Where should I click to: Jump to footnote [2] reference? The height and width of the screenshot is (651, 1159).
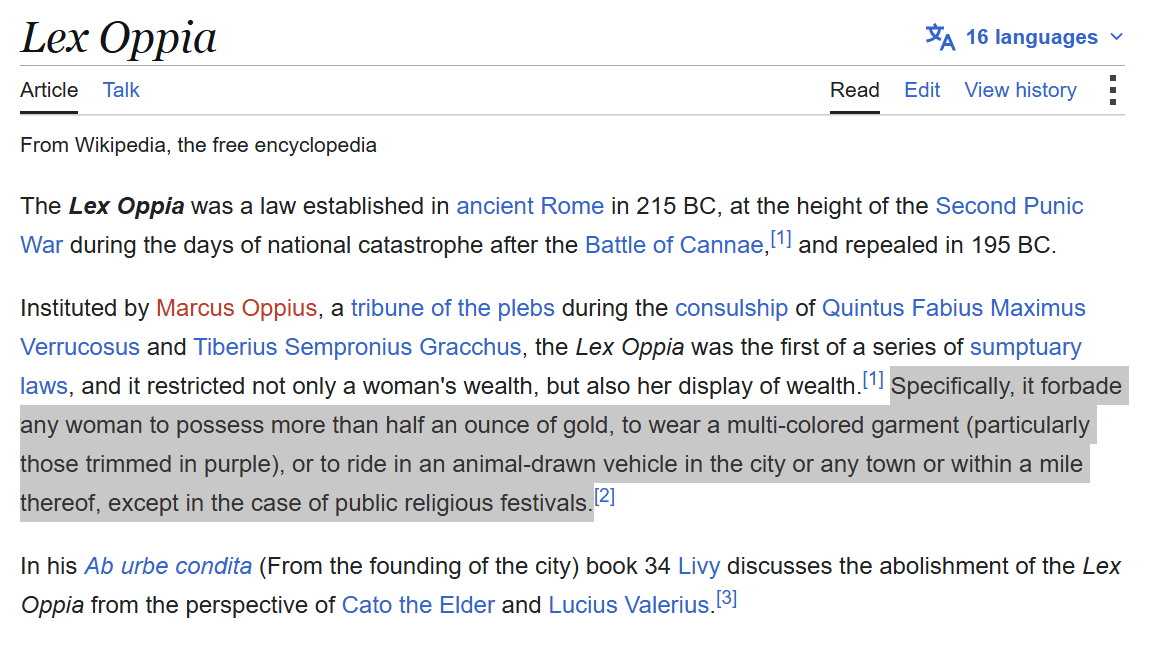click(605, 496)
